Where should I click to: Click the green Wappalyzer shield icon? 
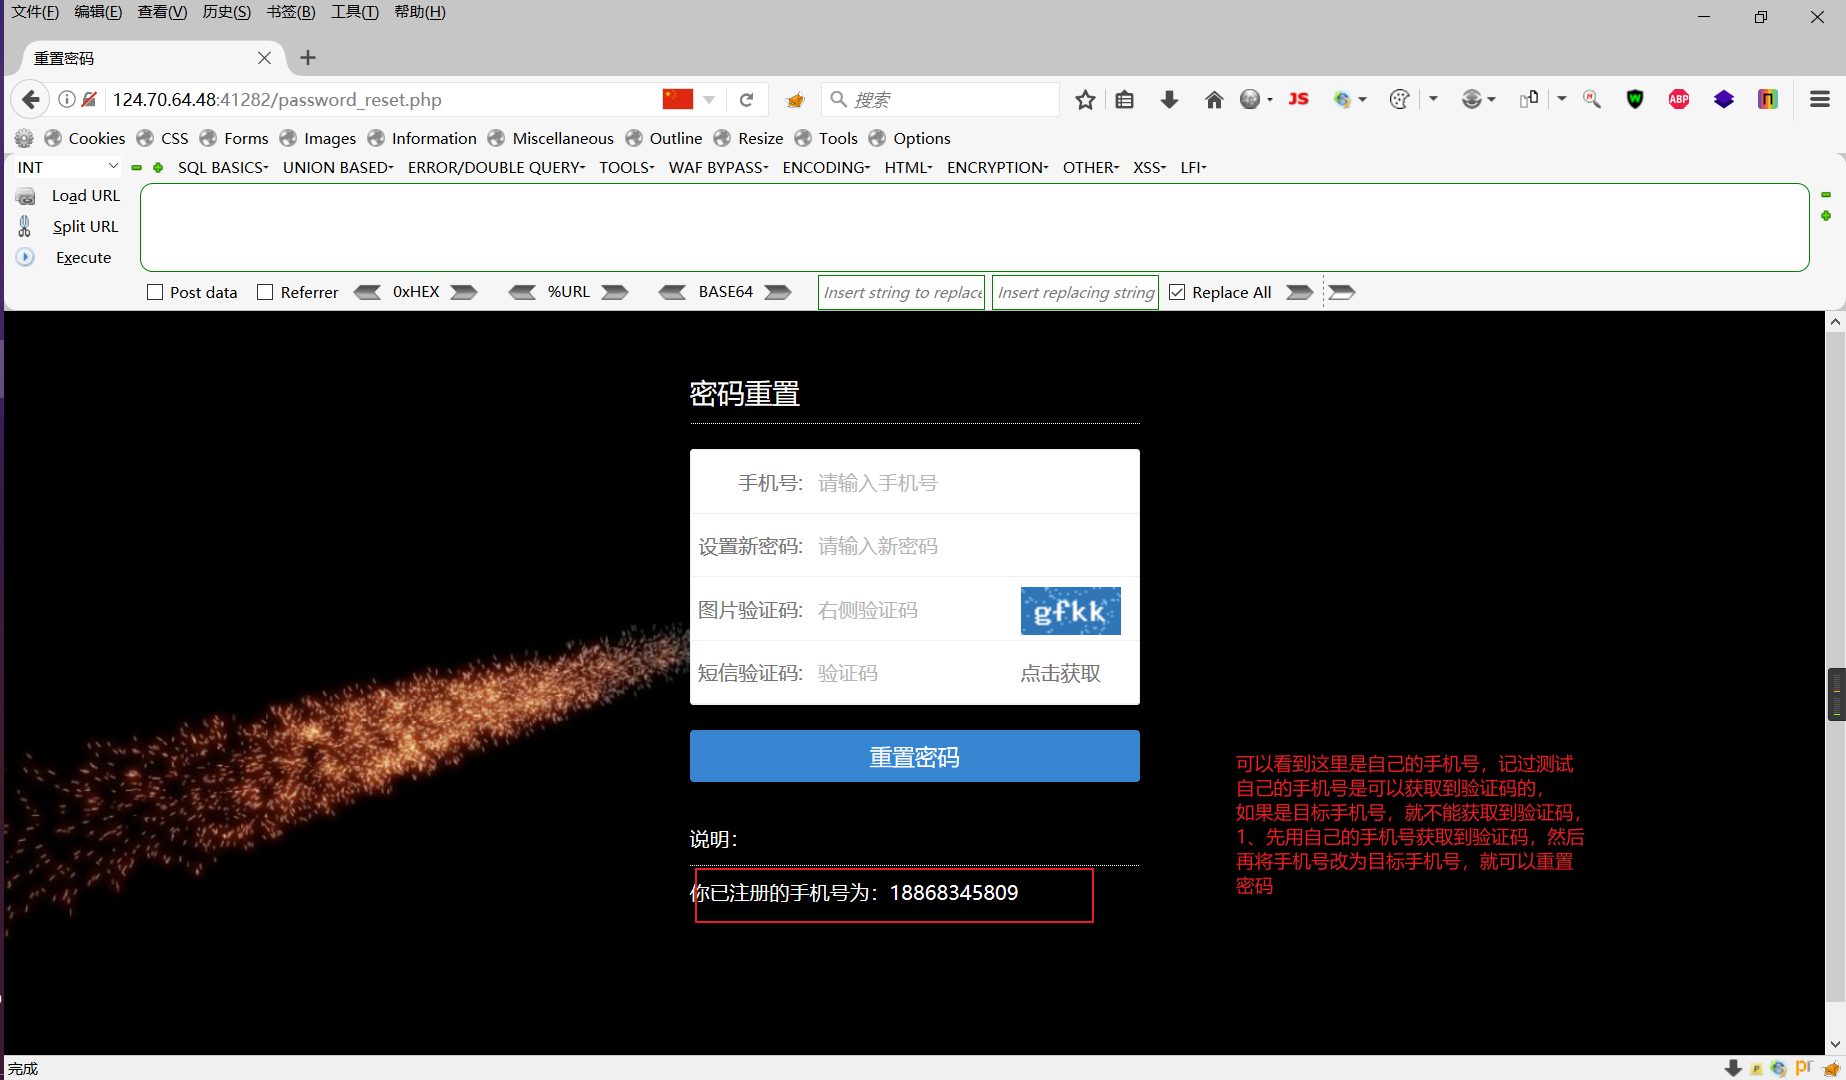point(1635,99)
